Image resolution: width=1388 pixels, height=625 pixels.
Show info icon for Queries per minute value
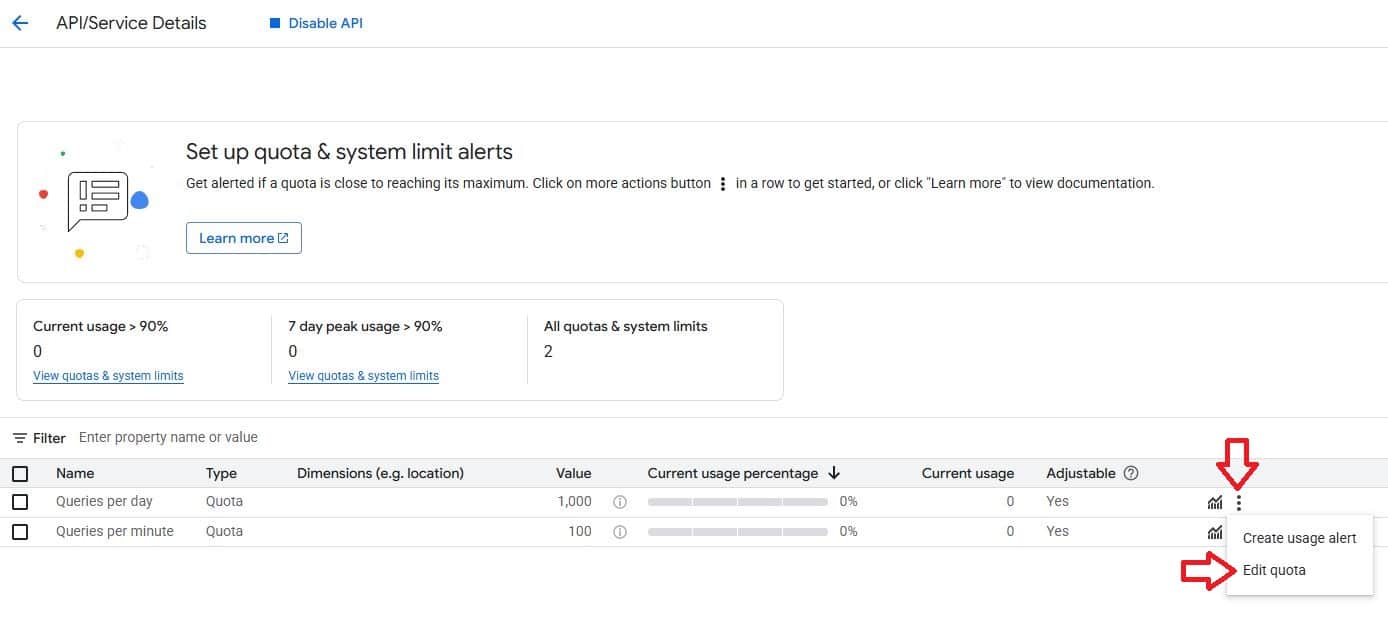pos(619,532)
